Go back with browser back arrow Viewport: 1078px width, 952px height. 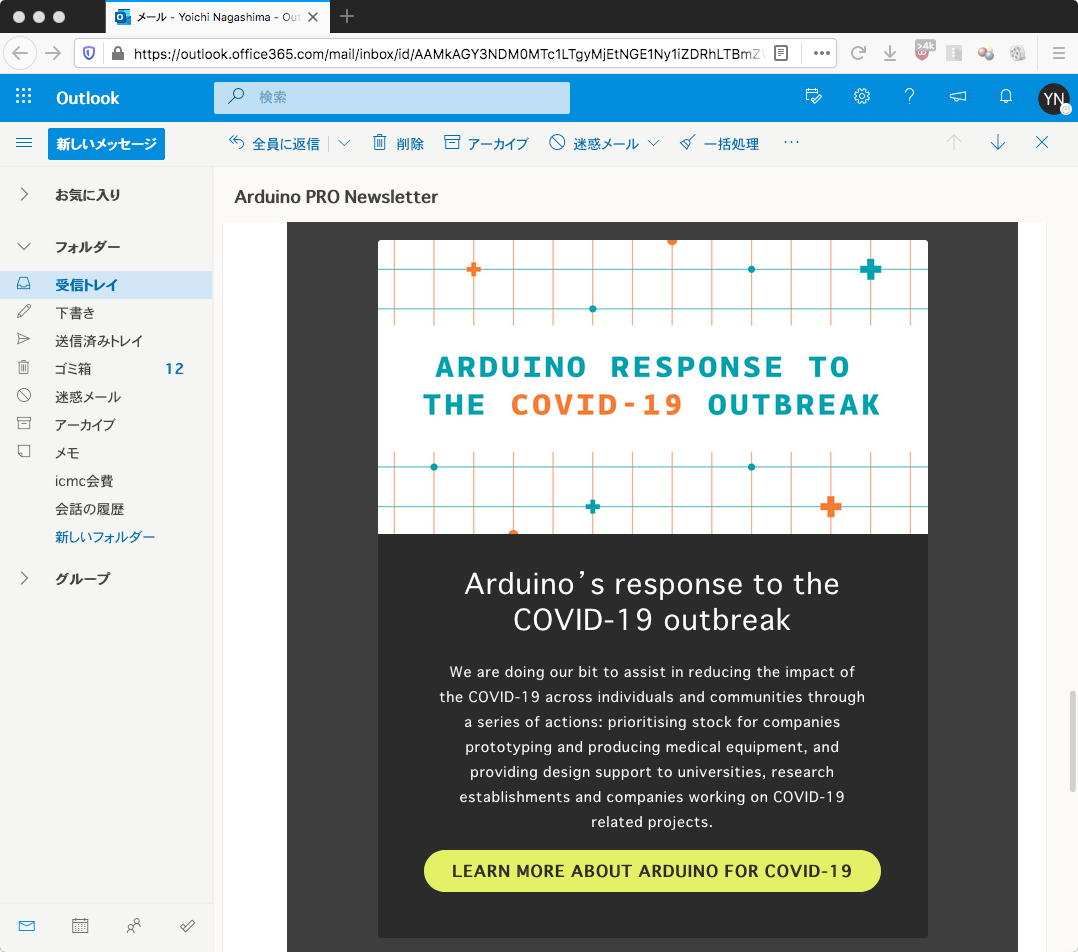point(21,53)
